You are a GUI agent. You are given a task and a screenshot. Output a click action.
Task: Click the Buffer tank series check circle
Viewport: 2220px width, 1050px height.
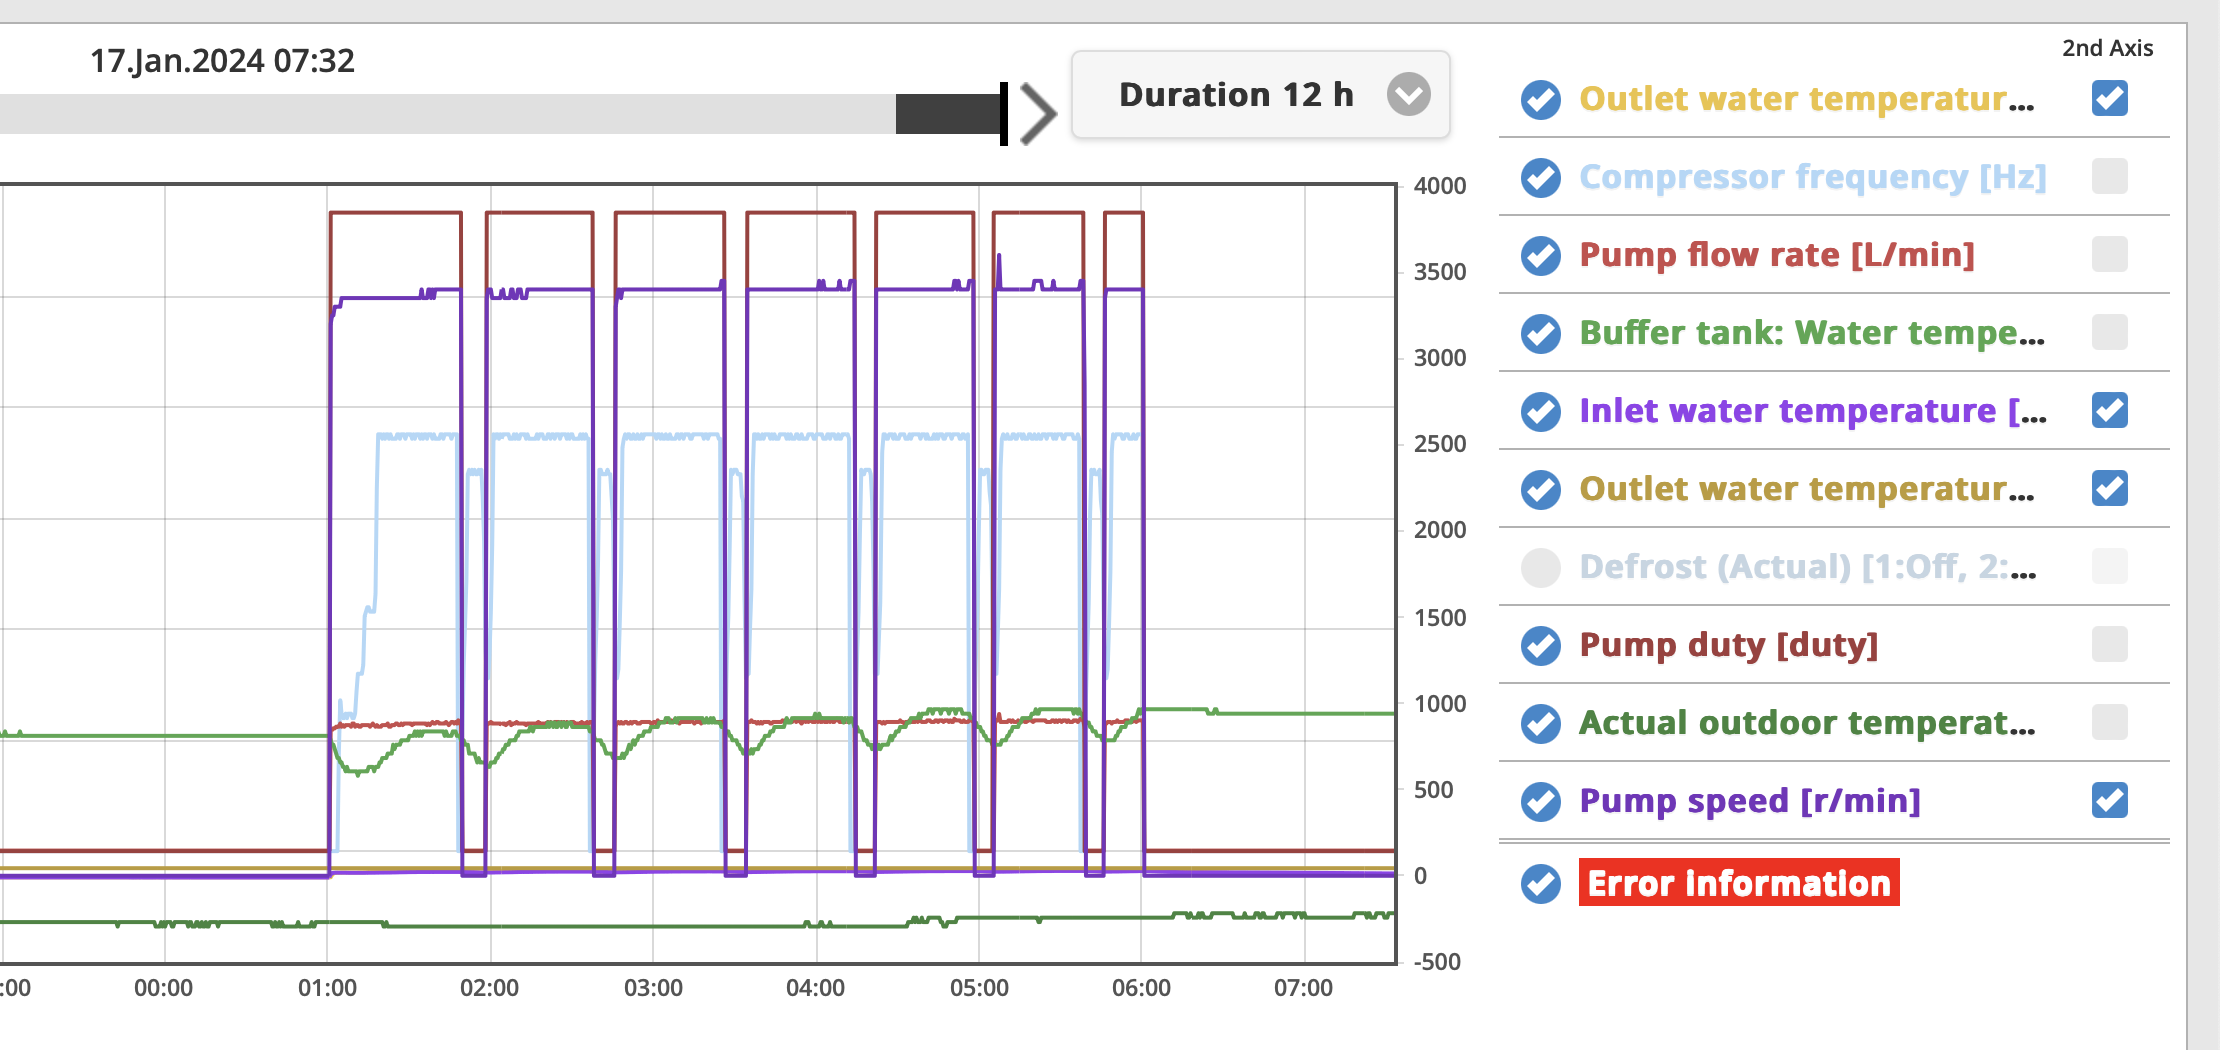[1540, 333]
